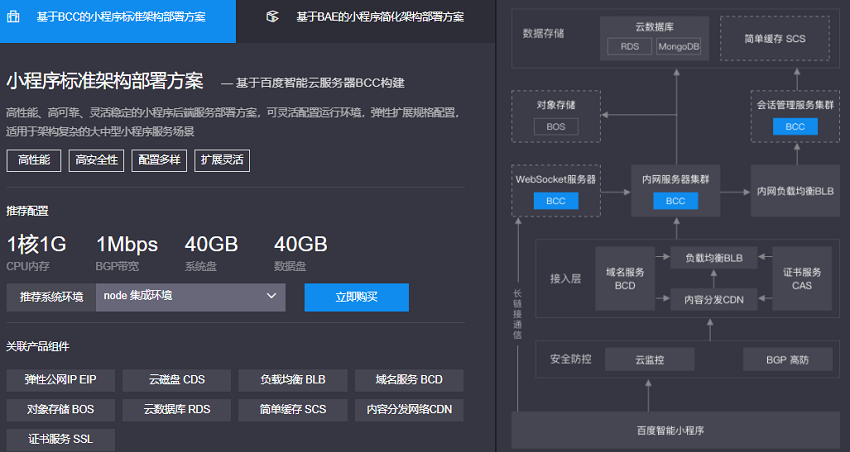Screen dimensions: 850x452
Task: Click the BOS box under 对象存储
Action: (x=556, y=127)
